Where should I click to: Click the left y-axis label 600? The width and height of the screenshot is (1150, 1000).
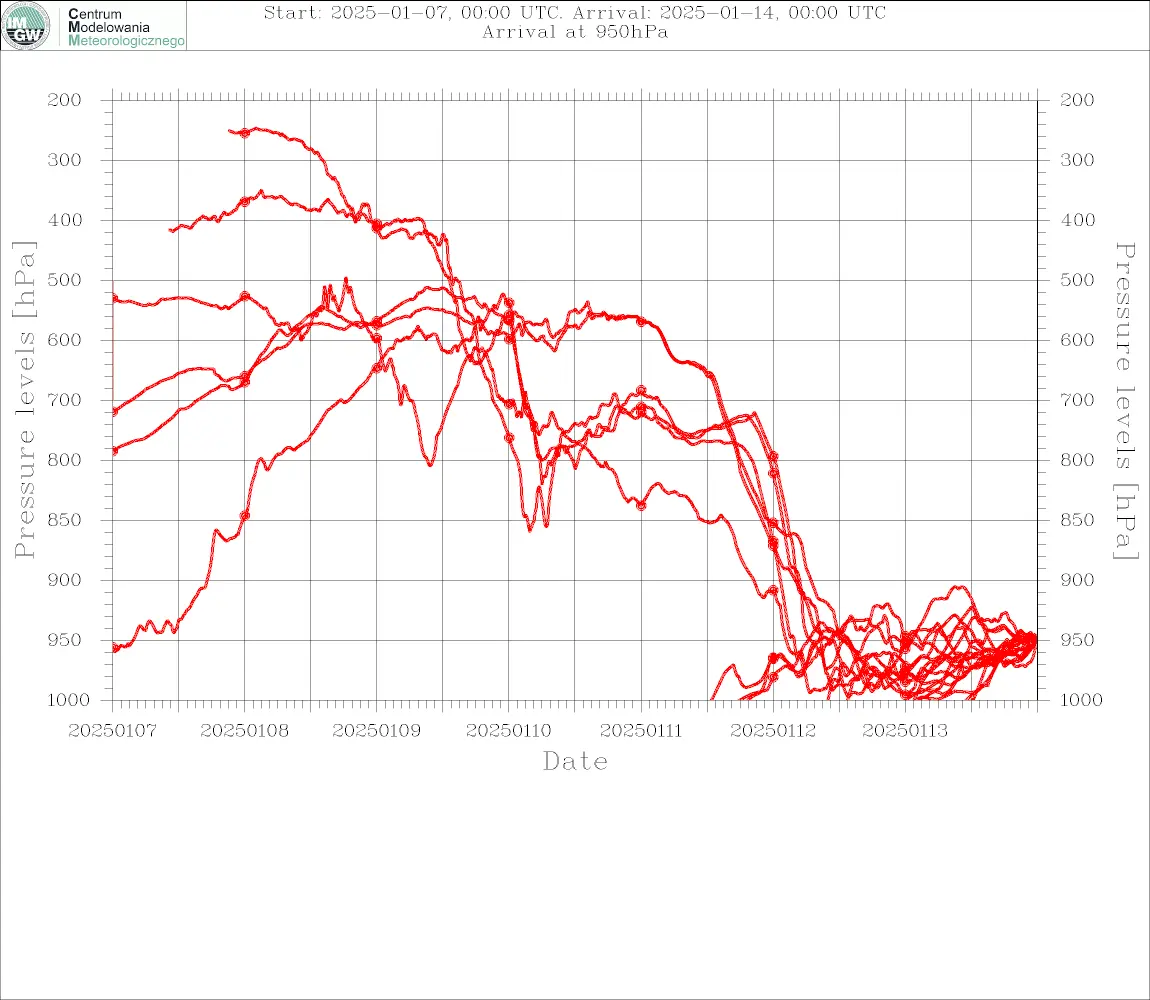click(65, 340)
